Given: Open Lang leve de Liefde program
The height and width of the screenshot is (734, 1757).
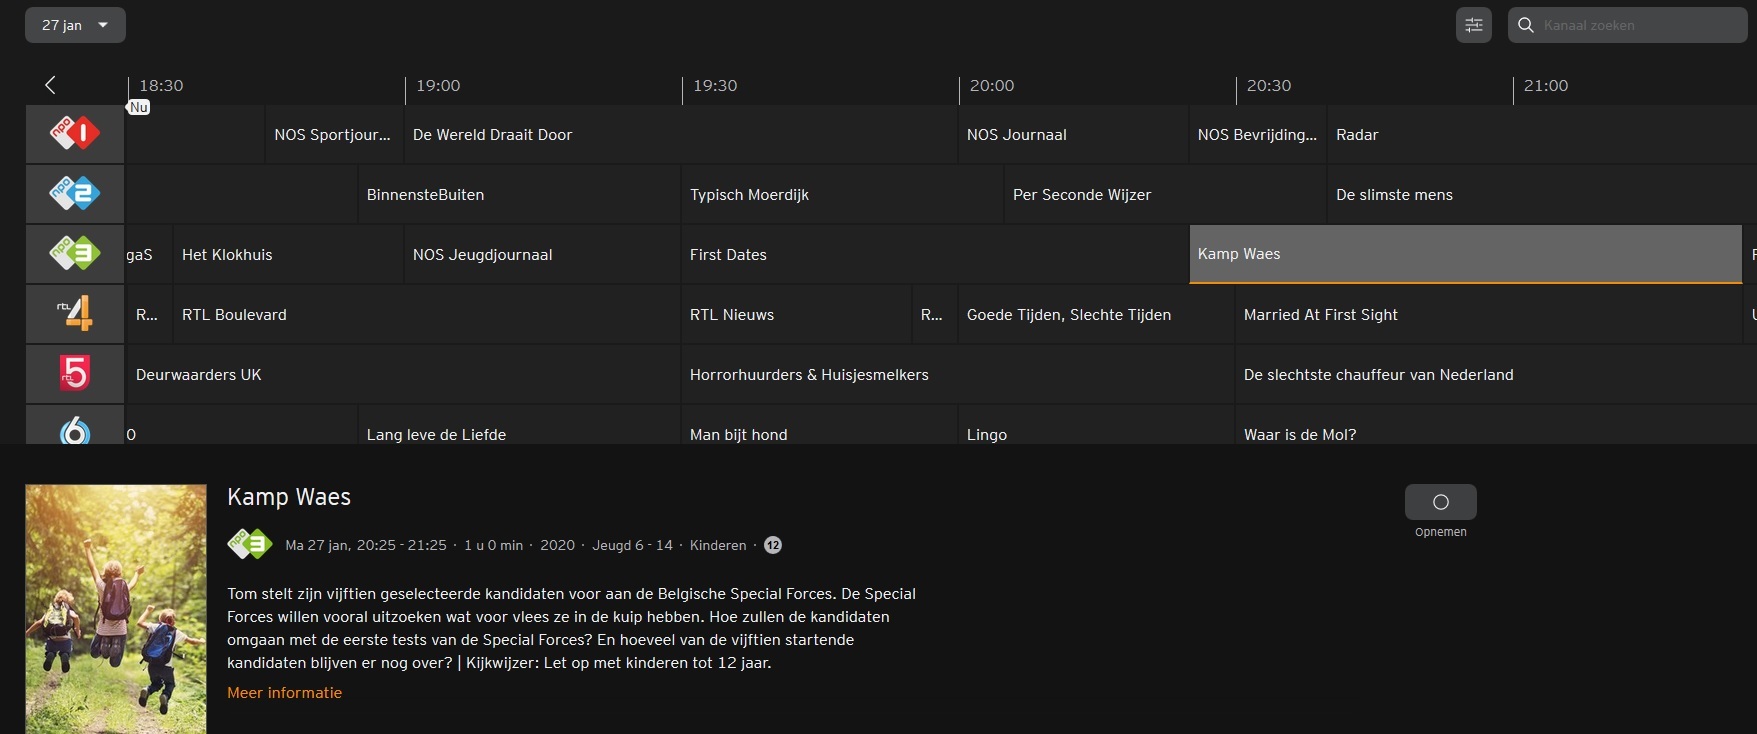Looking at the screenshot, I should pos(519,426).
